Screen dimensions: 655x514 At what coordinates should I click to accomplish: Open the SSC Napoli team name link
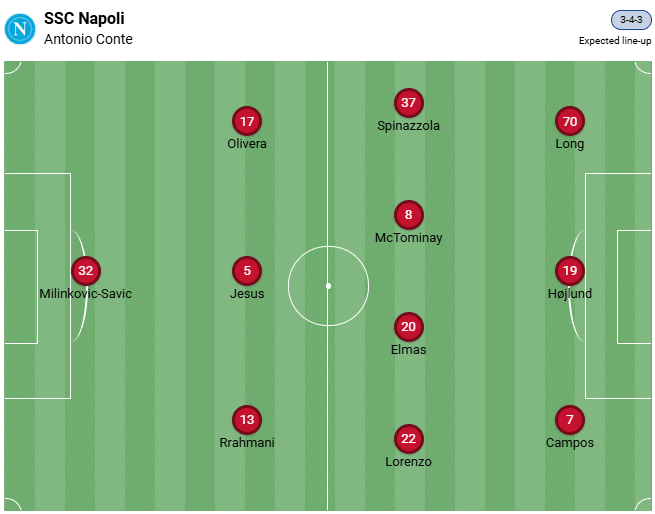point(84,19)
